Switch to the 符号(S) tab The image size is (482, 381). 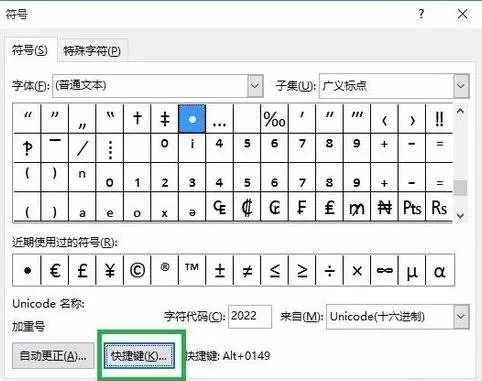point(30,51)
